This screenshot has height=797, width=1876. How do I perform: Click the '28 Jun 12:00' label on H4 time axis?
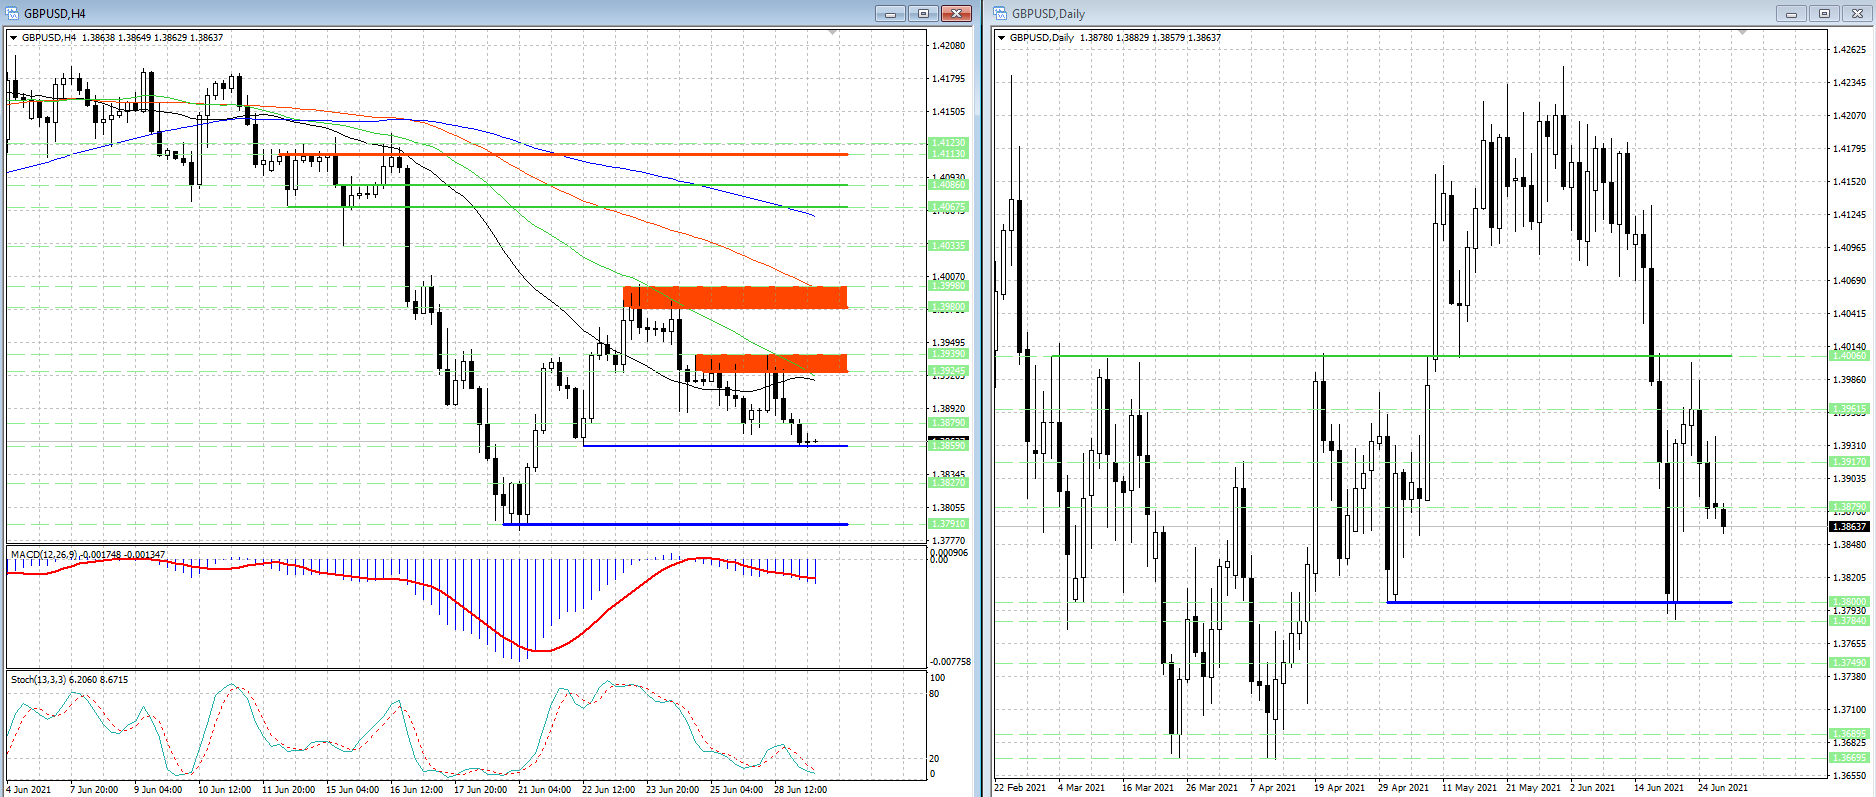click(800, 789)
